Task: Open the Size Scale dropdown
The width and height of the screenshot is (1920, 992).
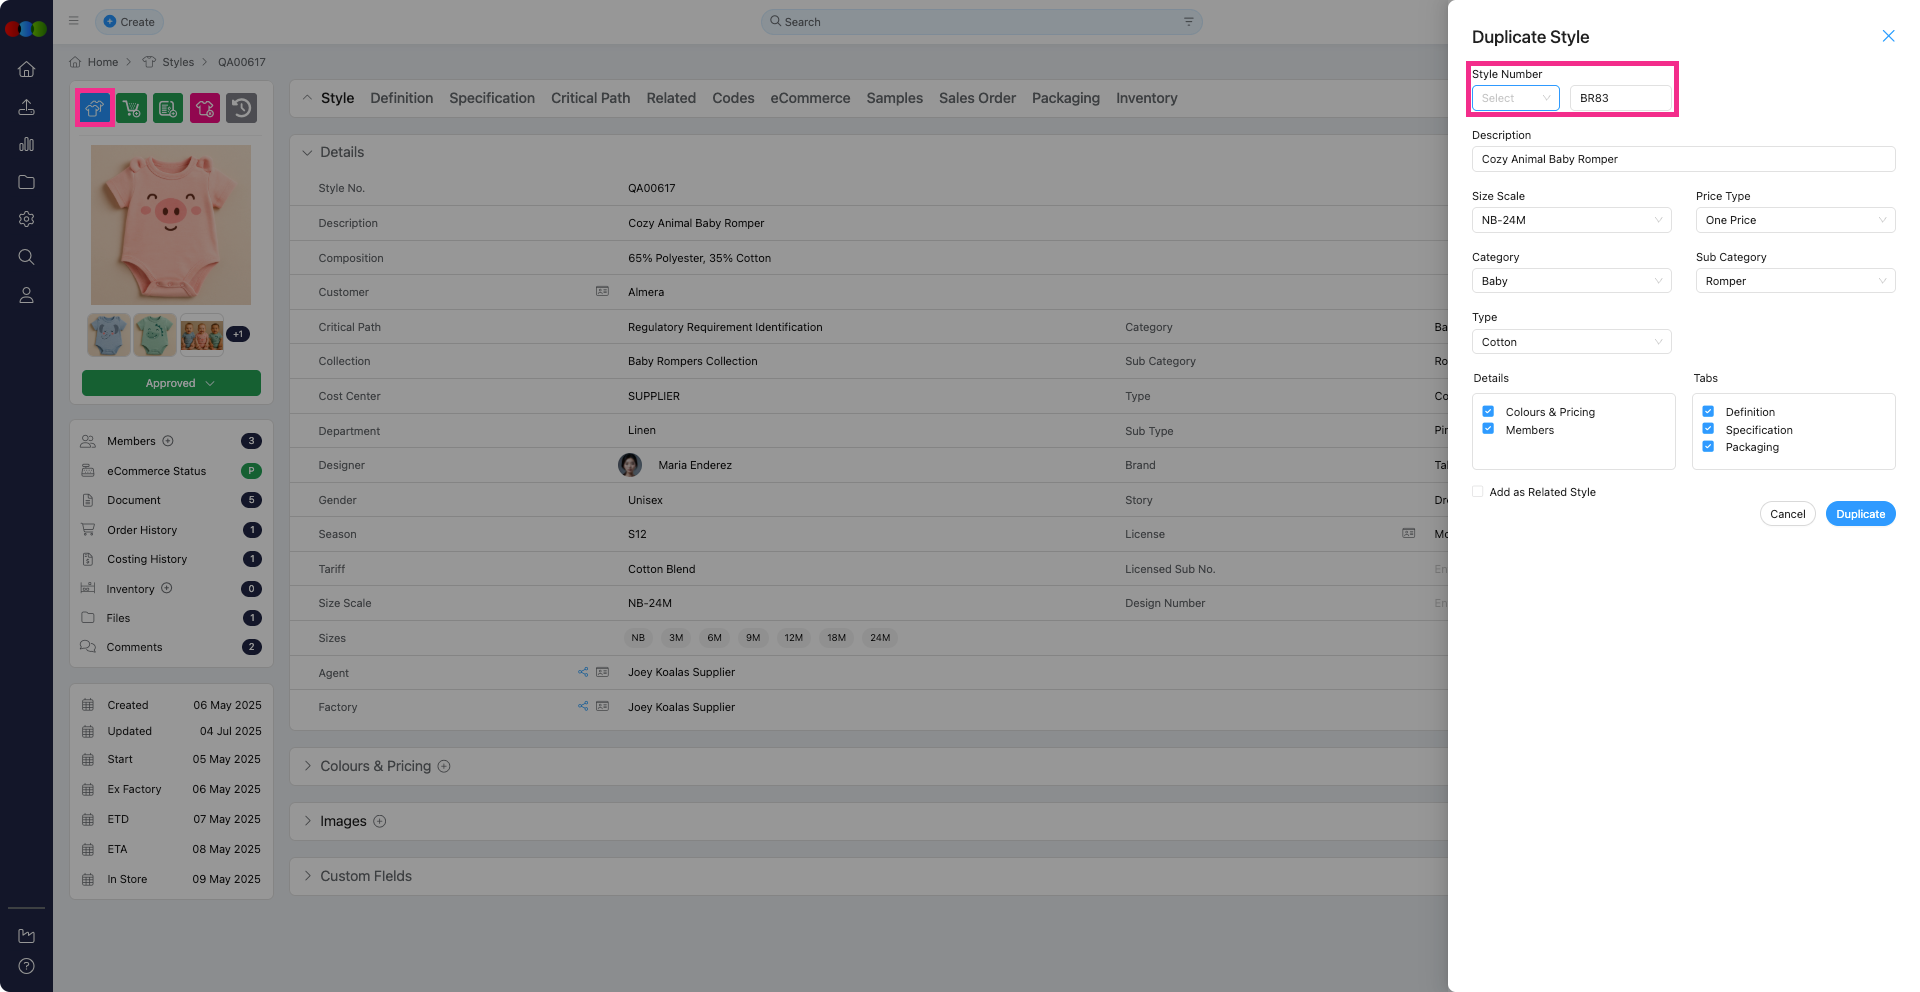Action: pyautogui.click(x=1571, y=220)
